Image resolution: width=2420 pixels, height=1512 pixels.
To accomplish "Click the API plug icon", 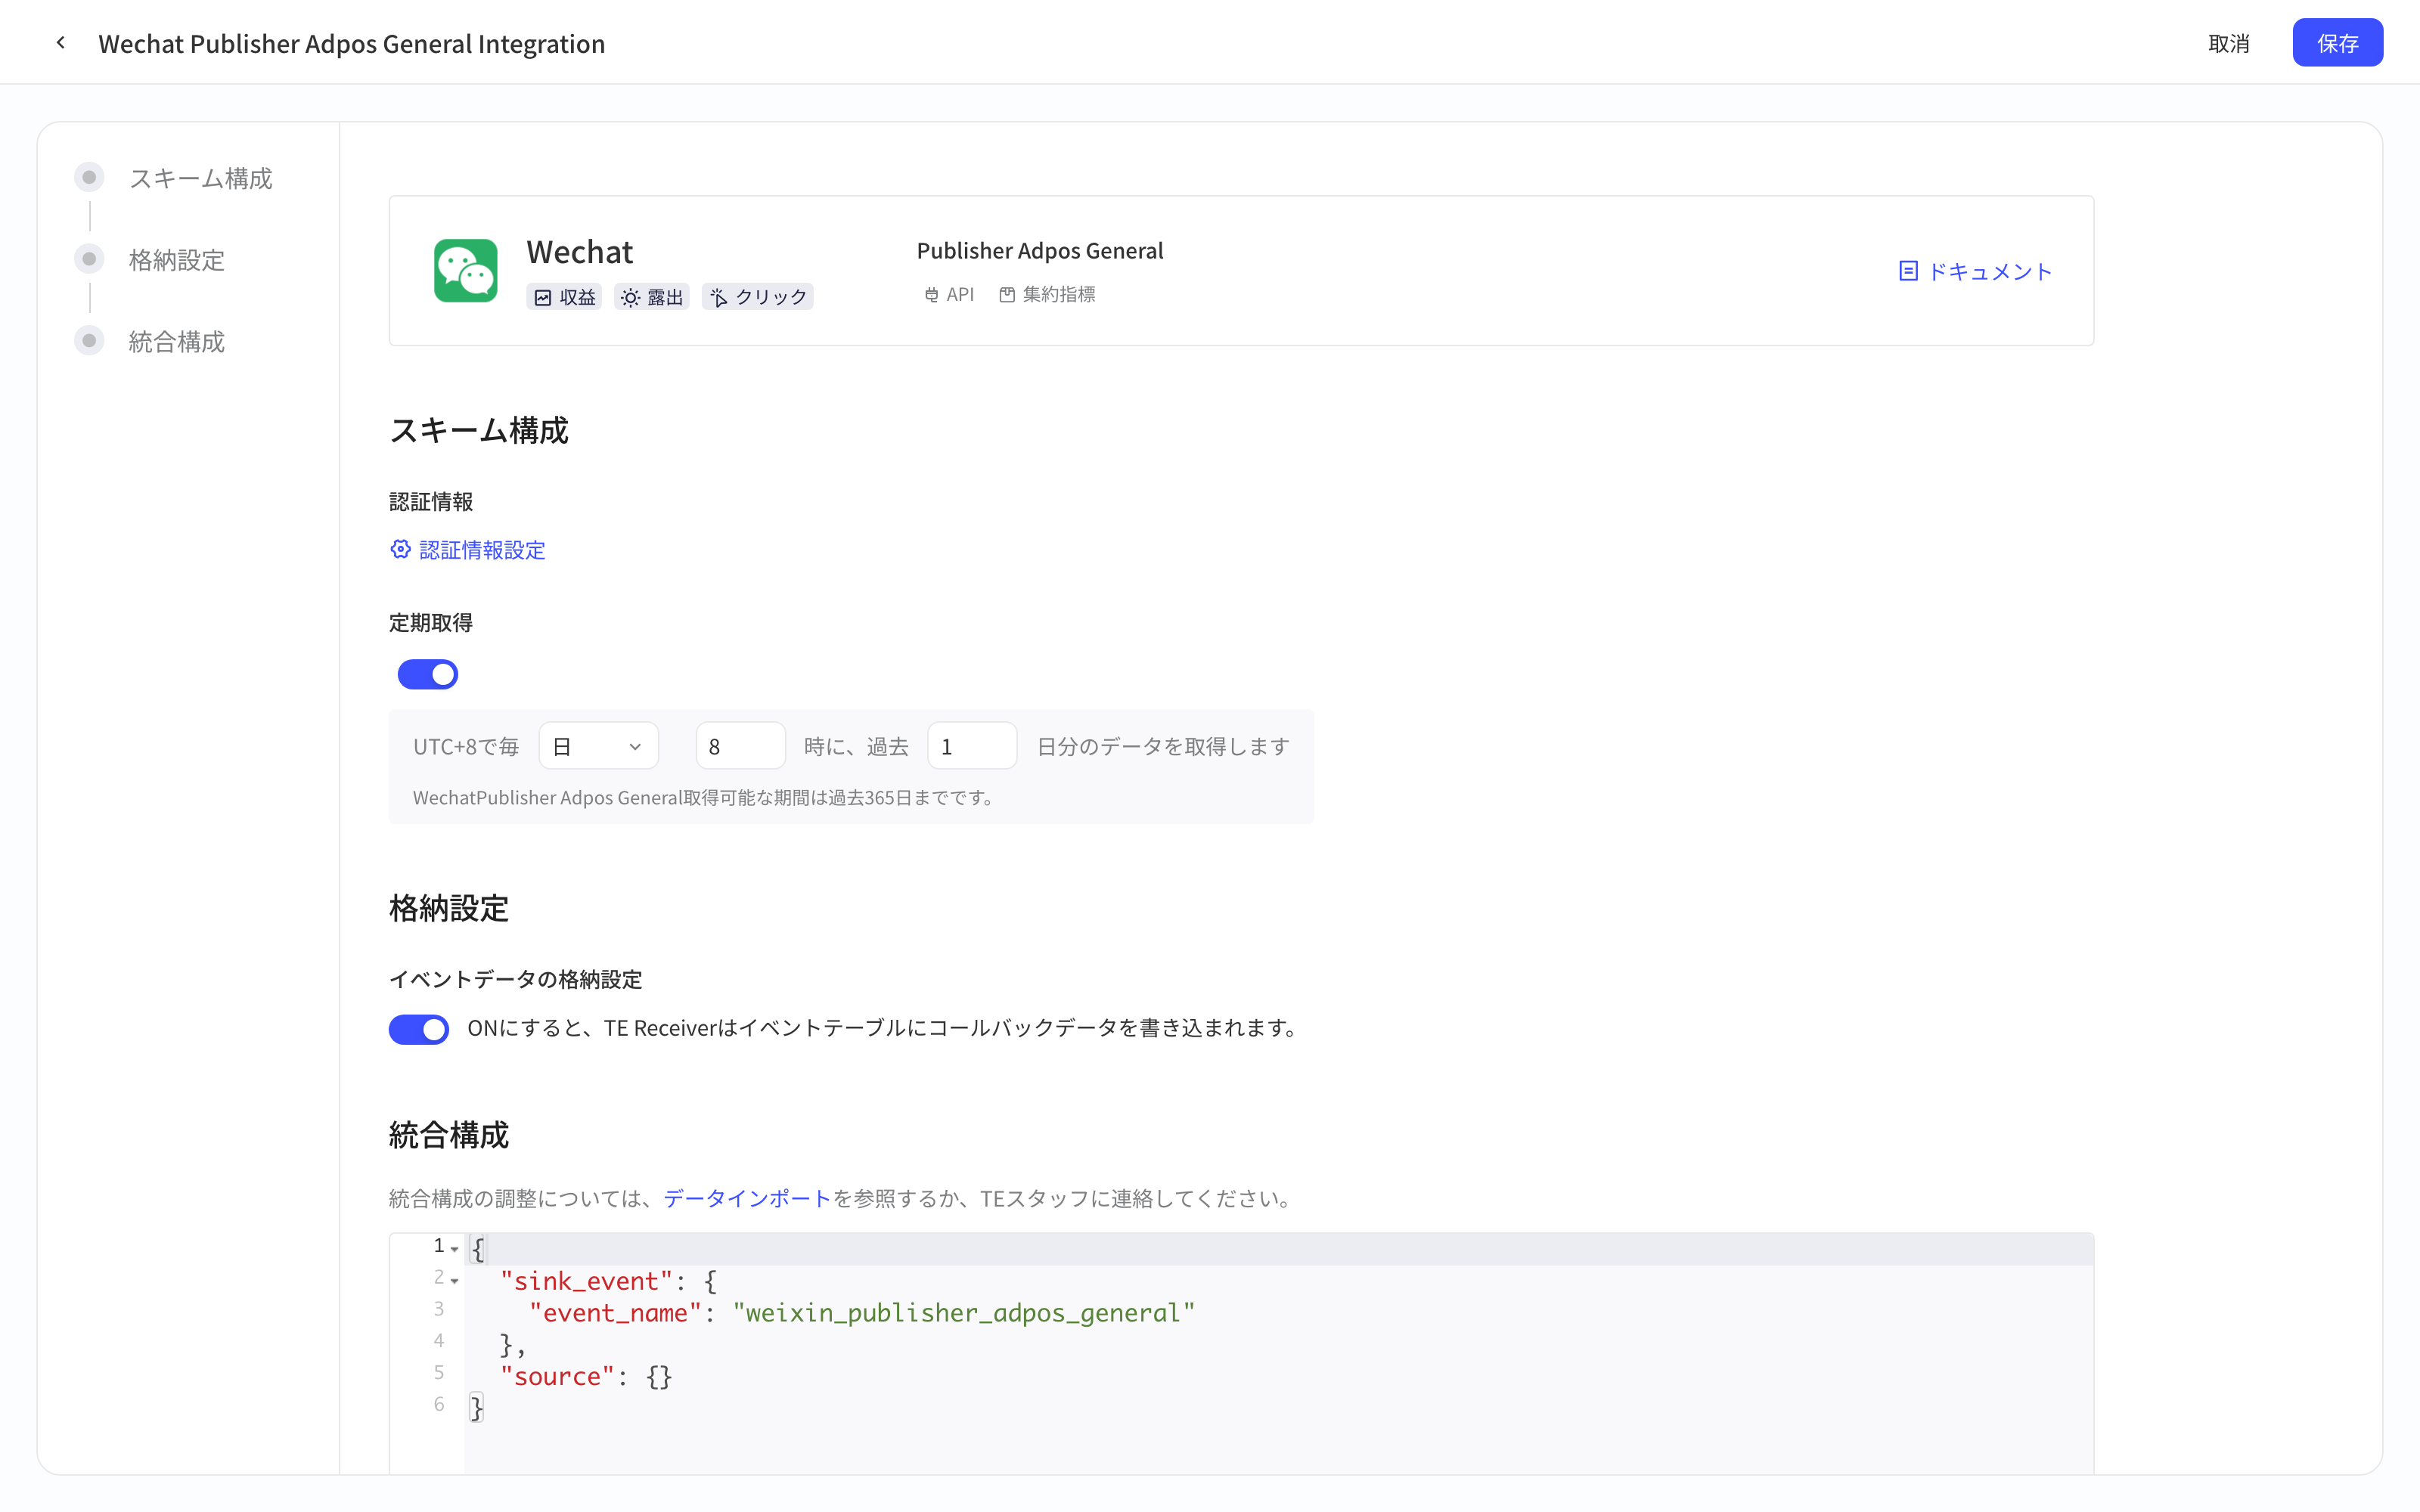I will pos(931,294).
